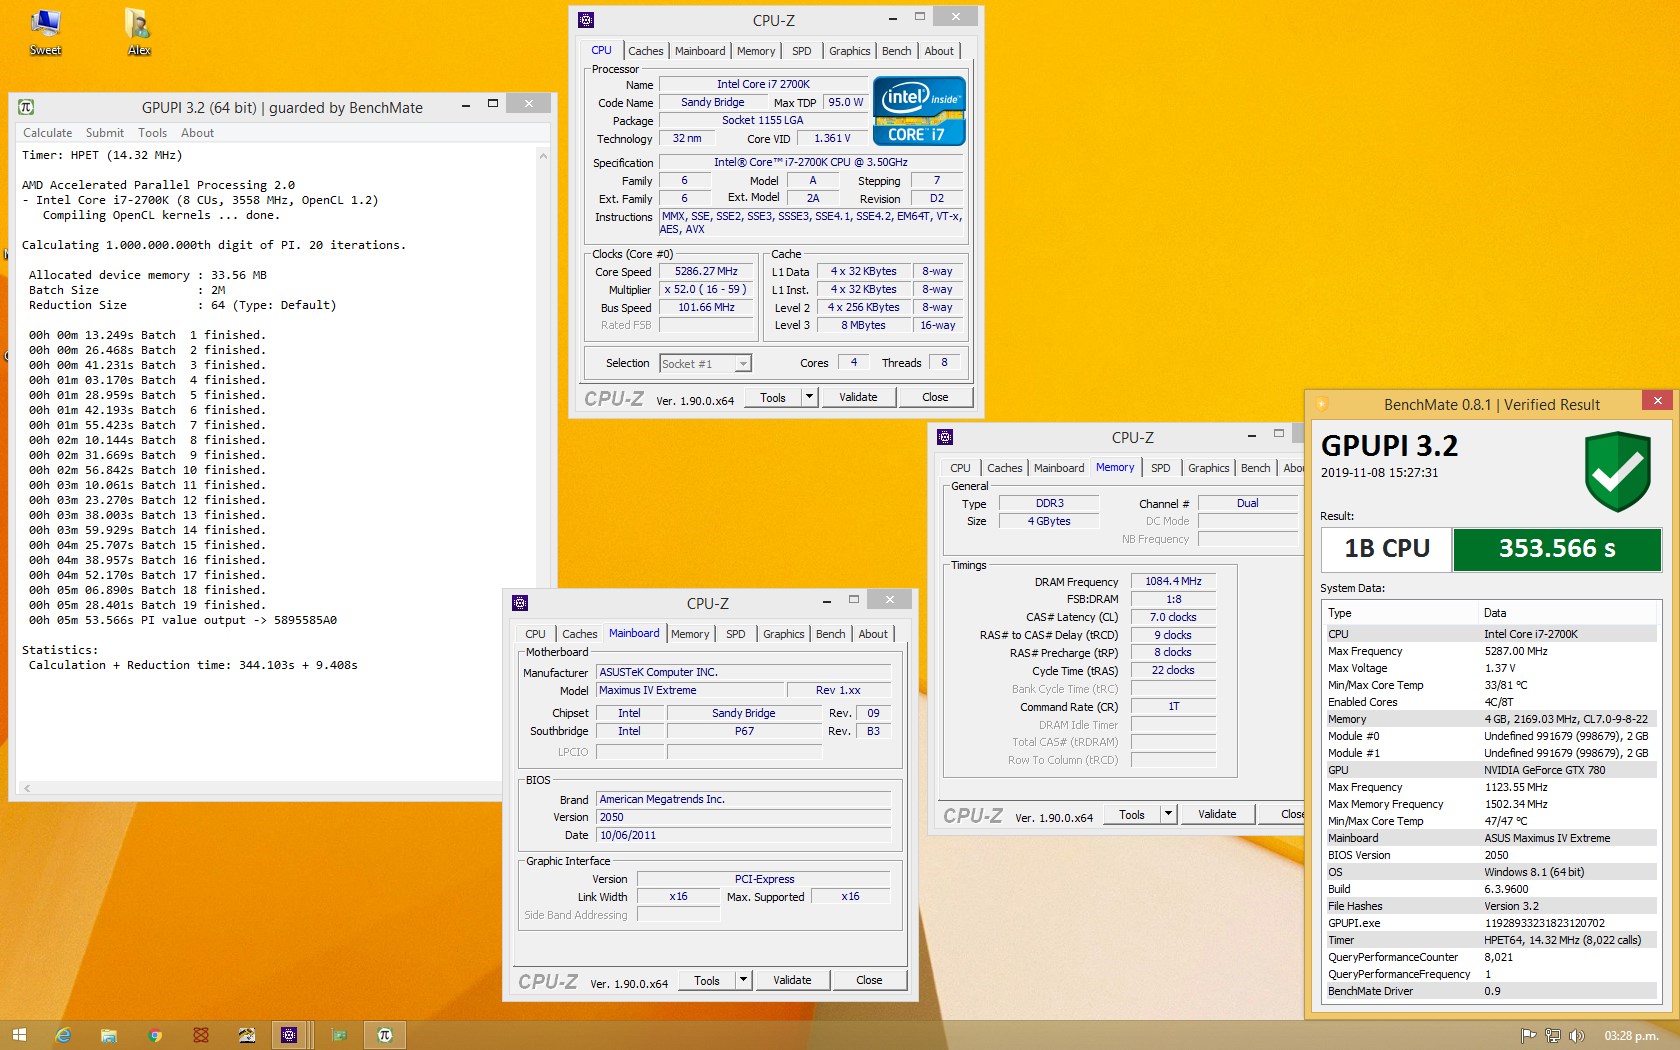Click the DRAM Frequency 1084.4 MHz field
This screenshot has height=1050, width=1680.
1174,581
